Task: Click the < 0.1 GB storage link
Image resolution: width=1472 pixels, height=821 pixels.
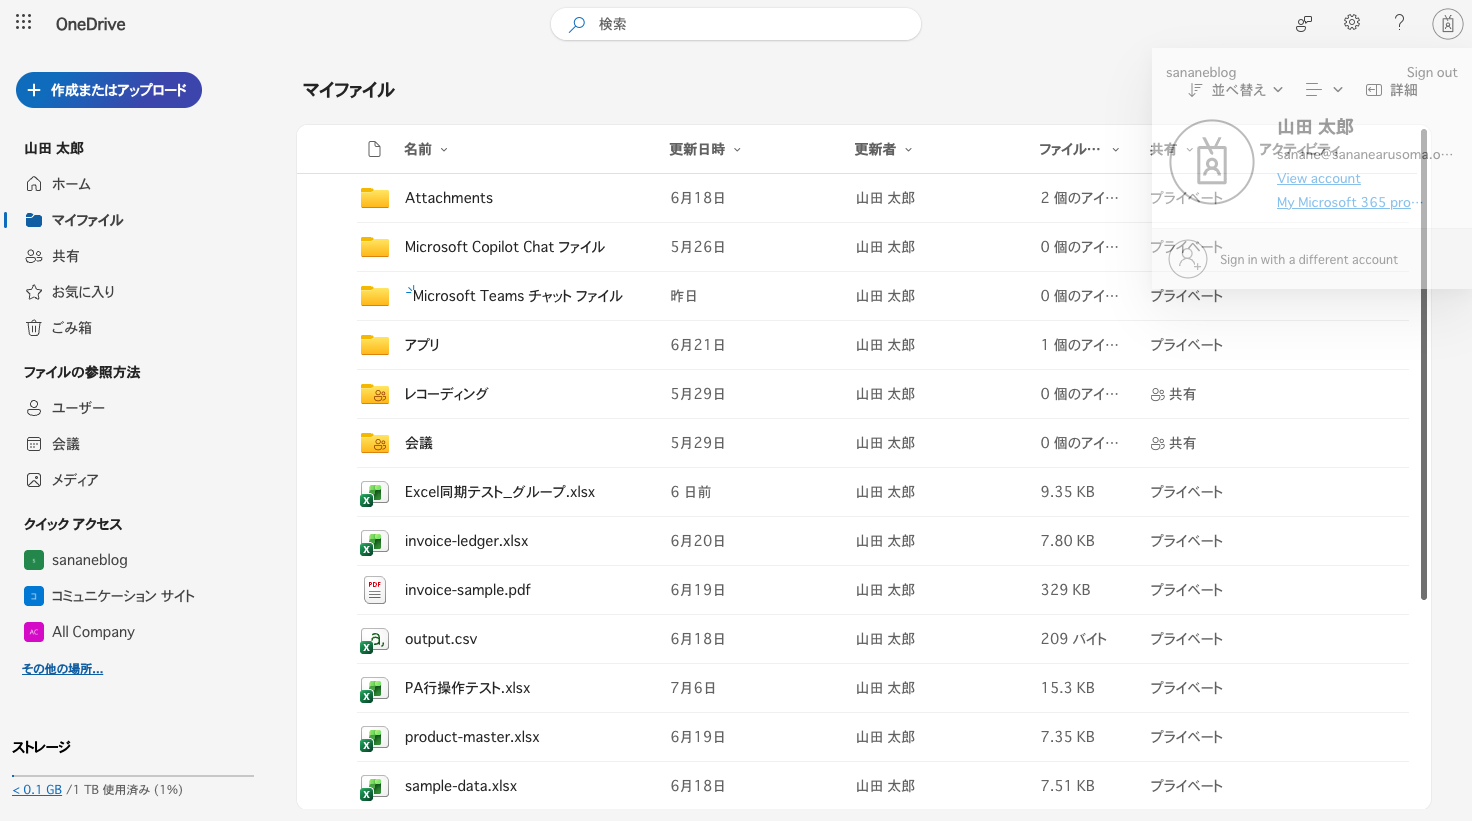Action: click(37, 790)
